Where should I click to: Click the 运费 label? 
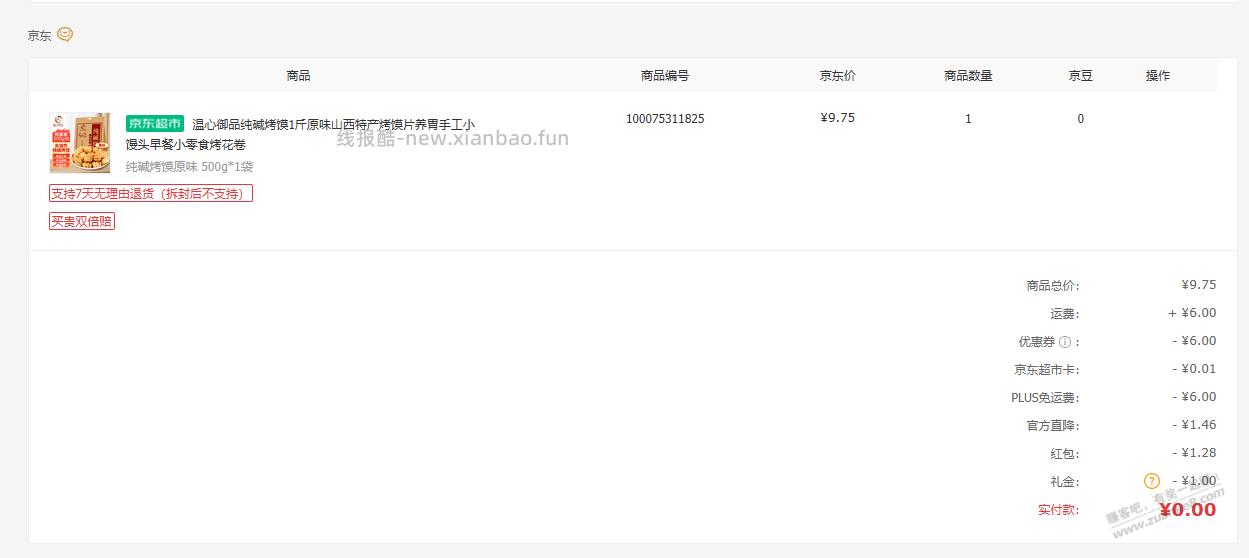(x=1065, y=314)
